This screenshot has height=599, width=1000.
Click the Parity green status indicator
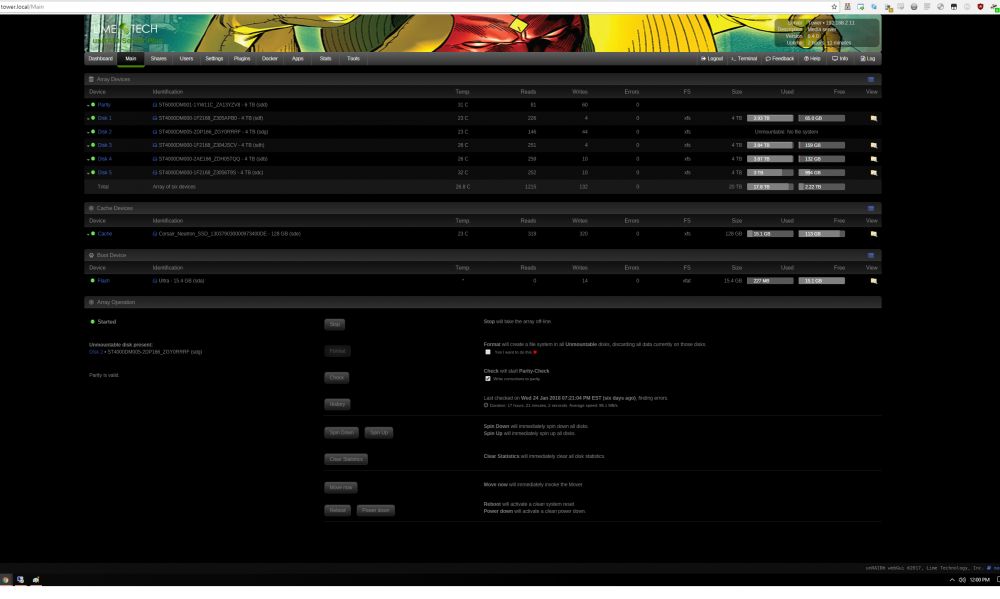tap(93, 105)
